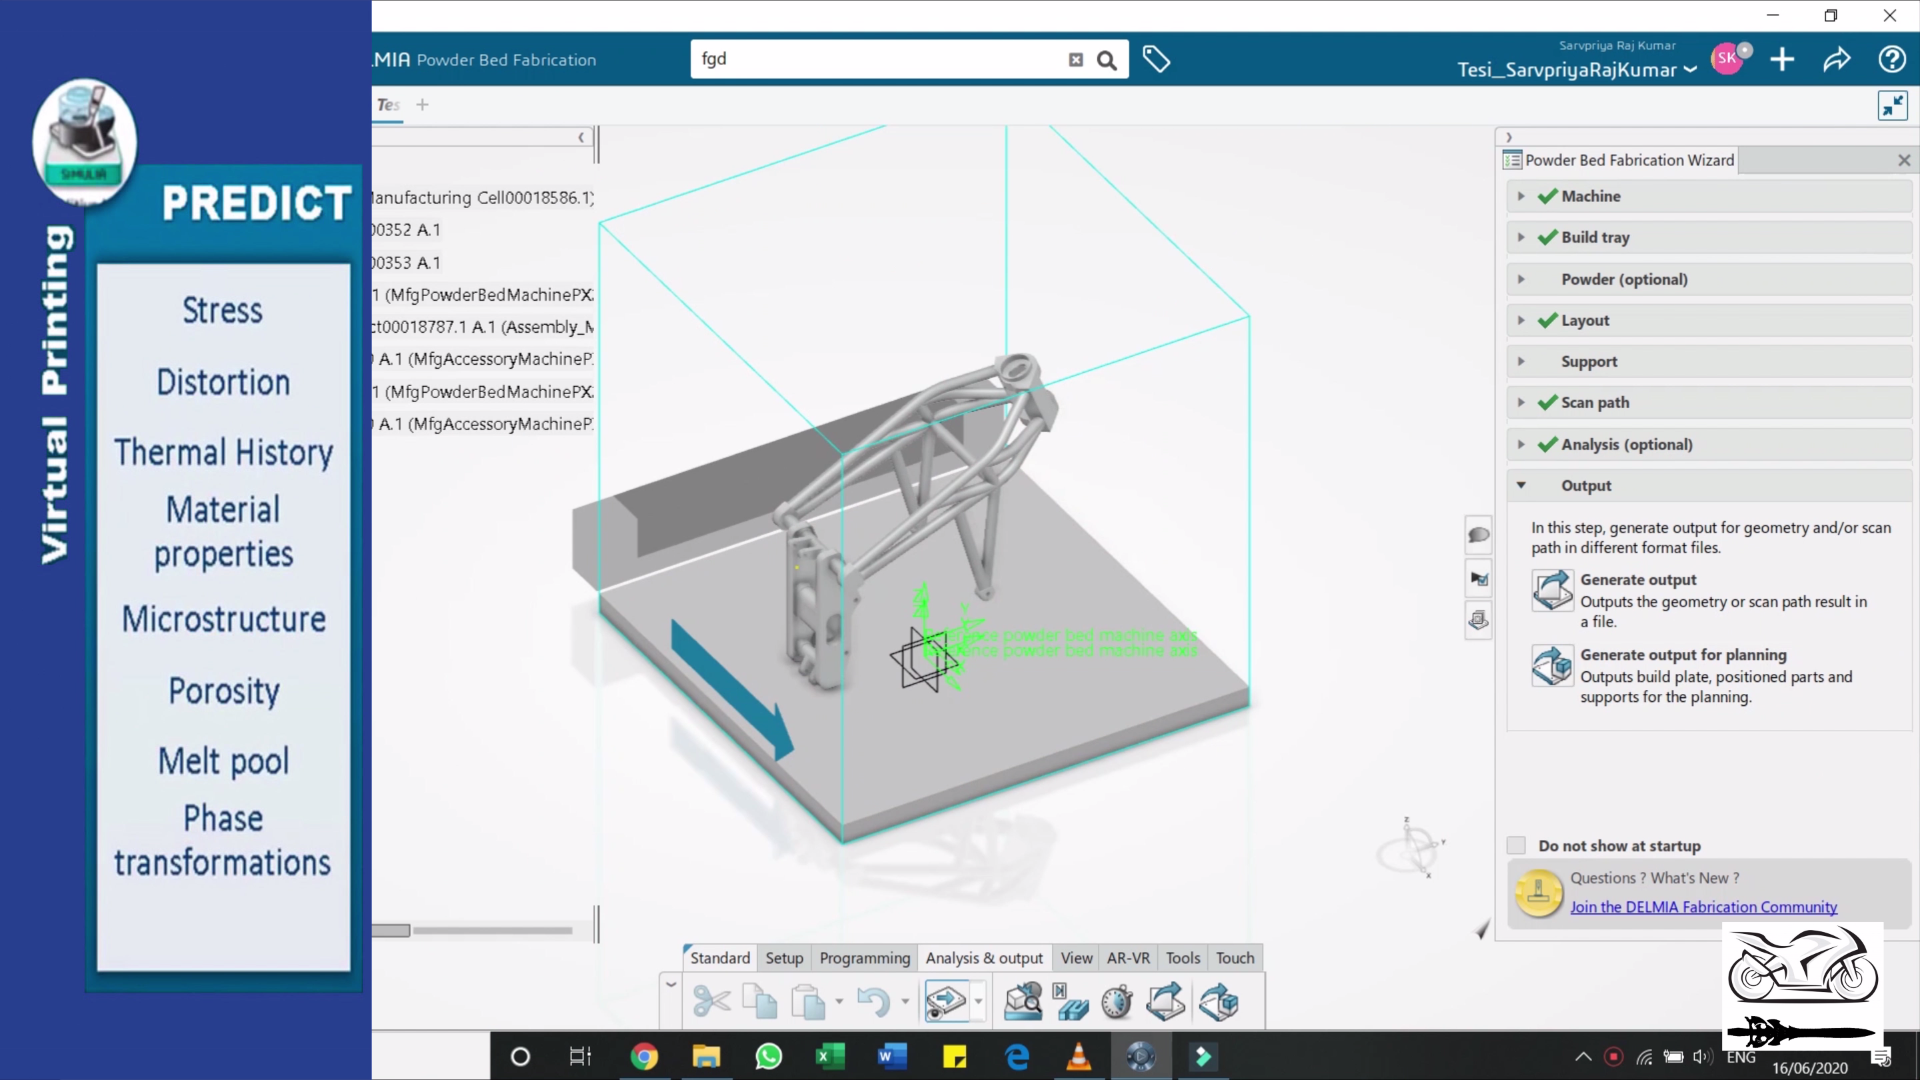This screenshot has width=1920, height=1080.
Task: Click the speech bubble comment side icon
Action: 1478,535
